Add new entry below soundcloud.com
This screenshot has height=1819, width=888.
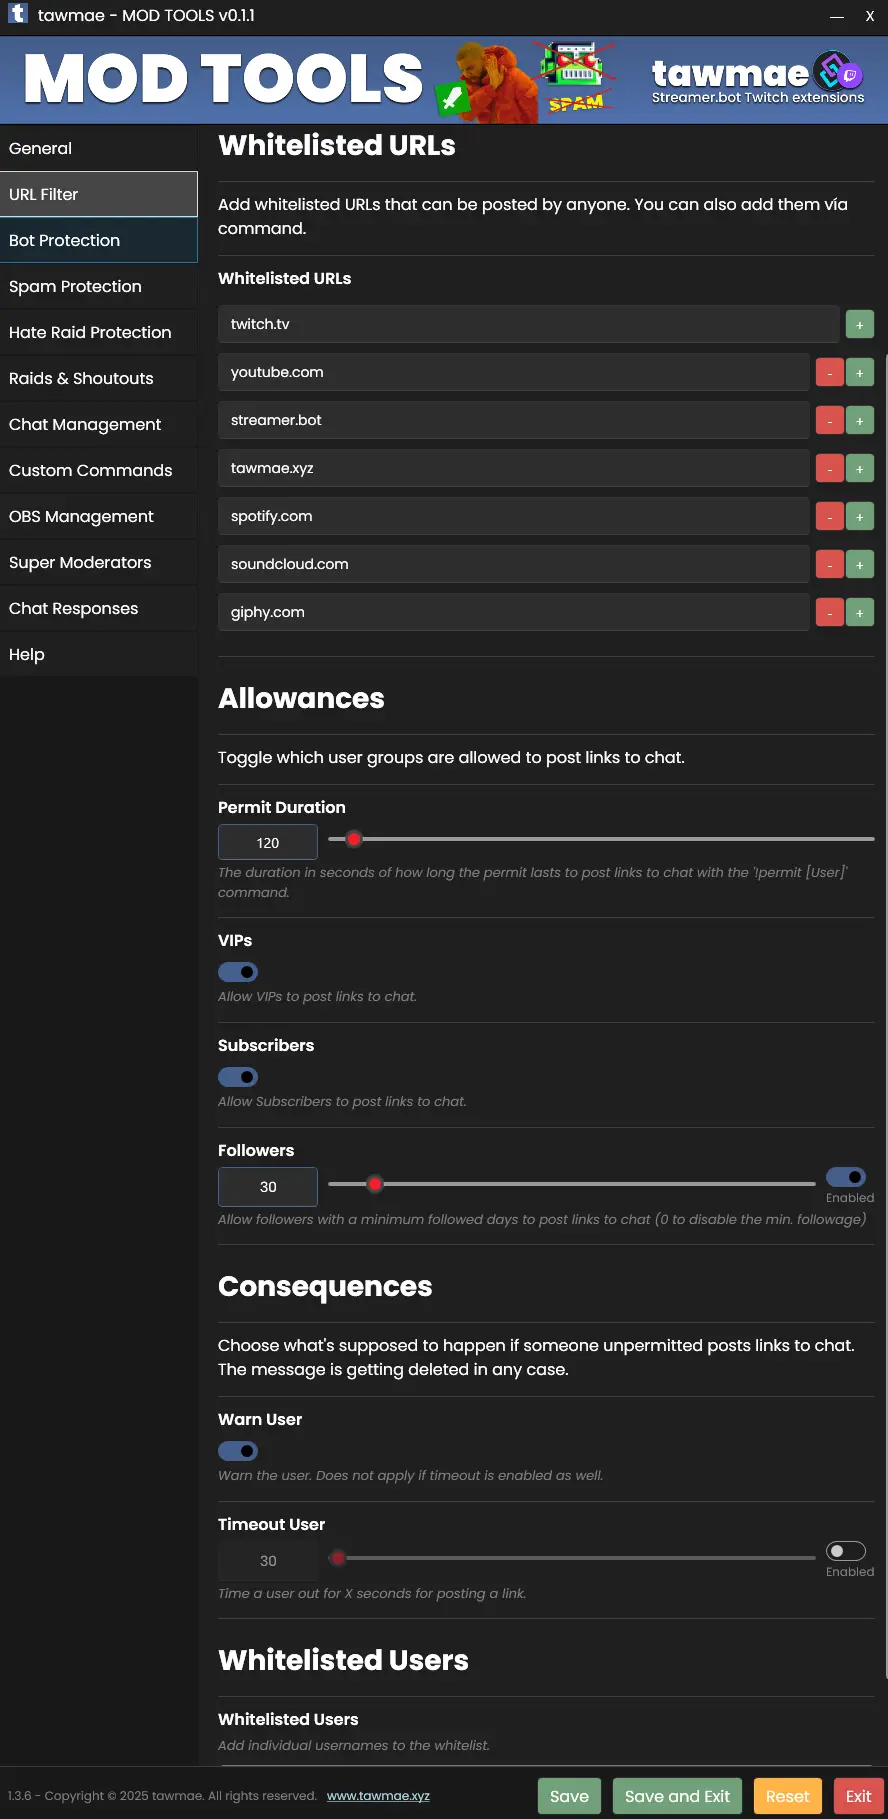coord(859,565)
